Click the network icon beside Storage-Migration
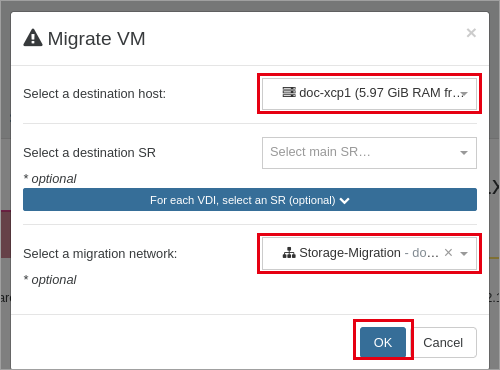500x370 pixels. (289, 253)
